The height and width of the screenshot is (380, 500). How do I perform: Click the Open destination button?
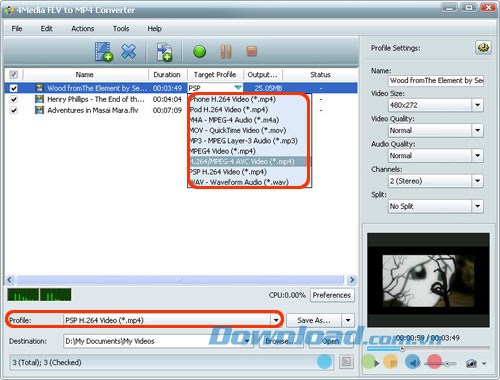[331, 341]
